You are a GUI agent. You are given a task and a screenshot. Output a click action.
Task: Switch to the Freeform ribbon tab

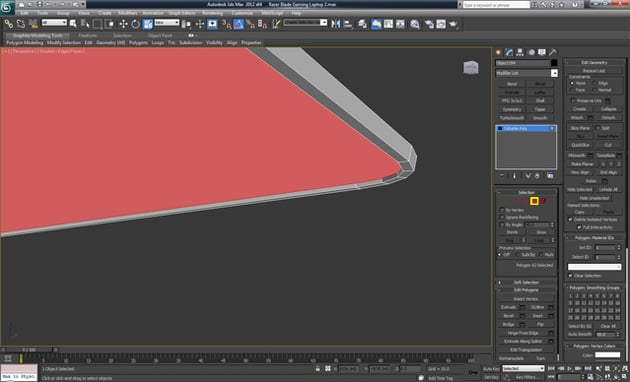[x=88, y=35]
